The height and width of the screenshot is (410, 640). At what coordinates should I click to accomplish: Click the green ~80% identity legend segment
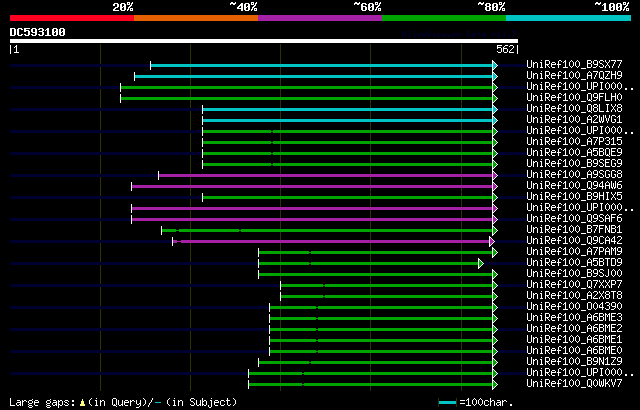pos(444,18)
